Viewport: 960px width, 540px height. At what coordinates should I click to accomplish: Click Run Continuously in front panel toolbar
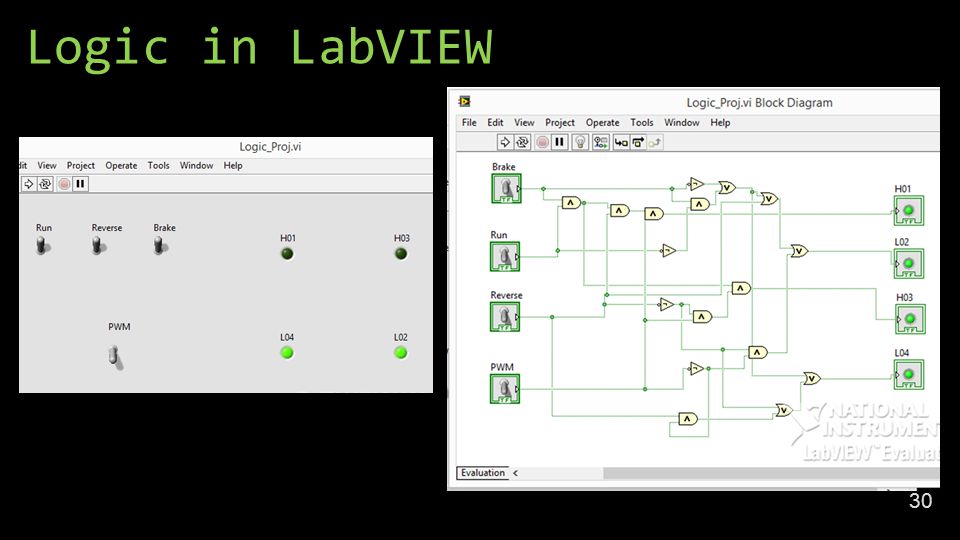point(45,184)
